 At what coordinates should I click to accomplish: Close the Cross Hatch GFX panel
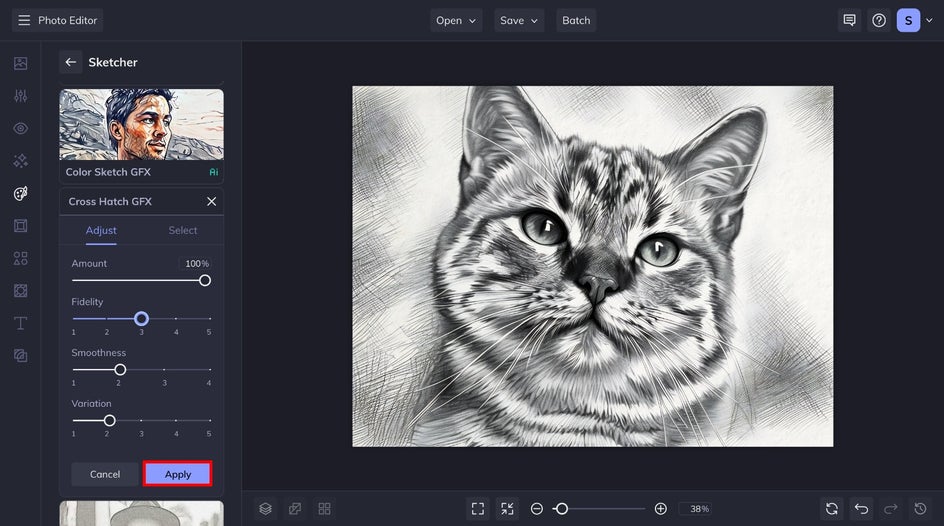point(211,201)
